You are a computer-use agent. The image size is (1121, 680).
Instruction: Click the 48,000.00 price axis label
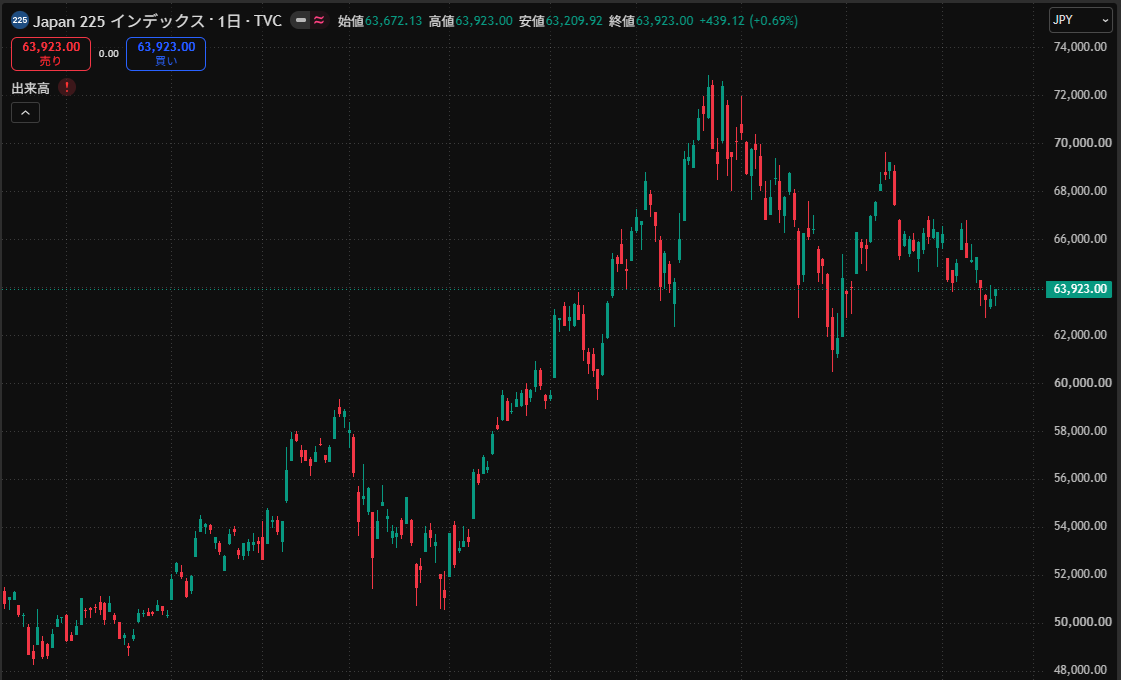coord(1080,670)
